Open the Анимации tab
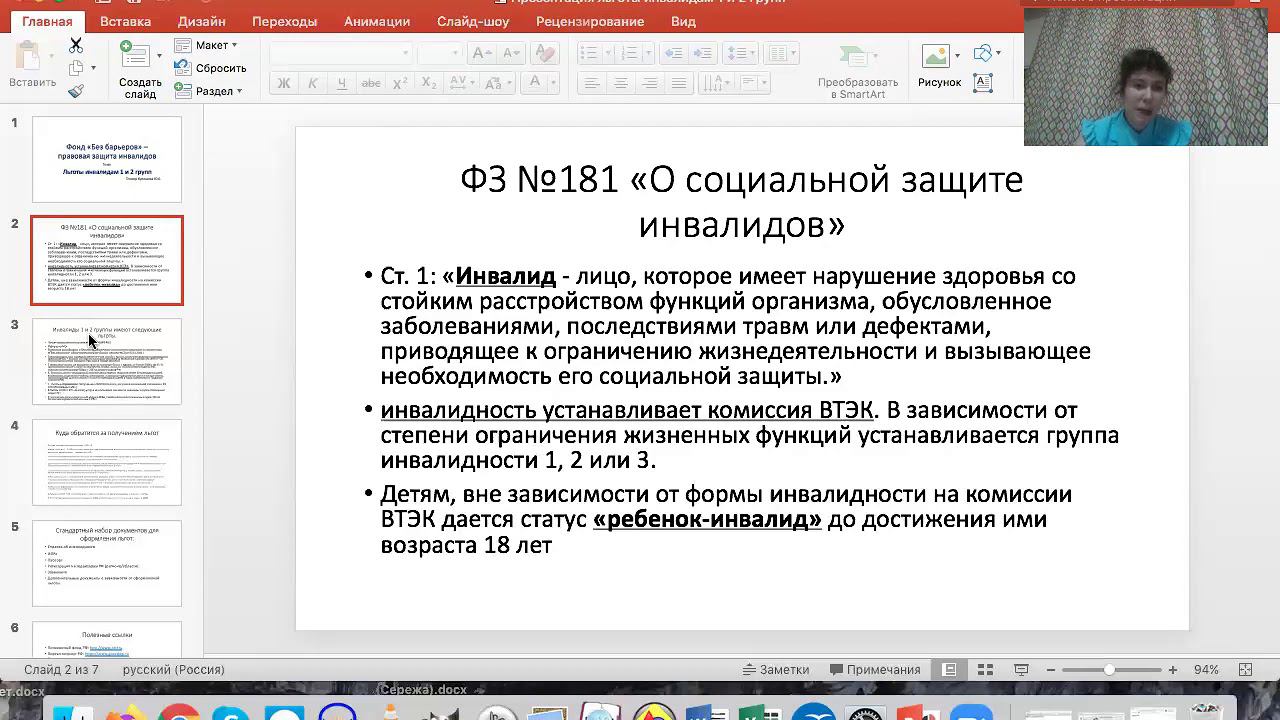 point(377,21)
